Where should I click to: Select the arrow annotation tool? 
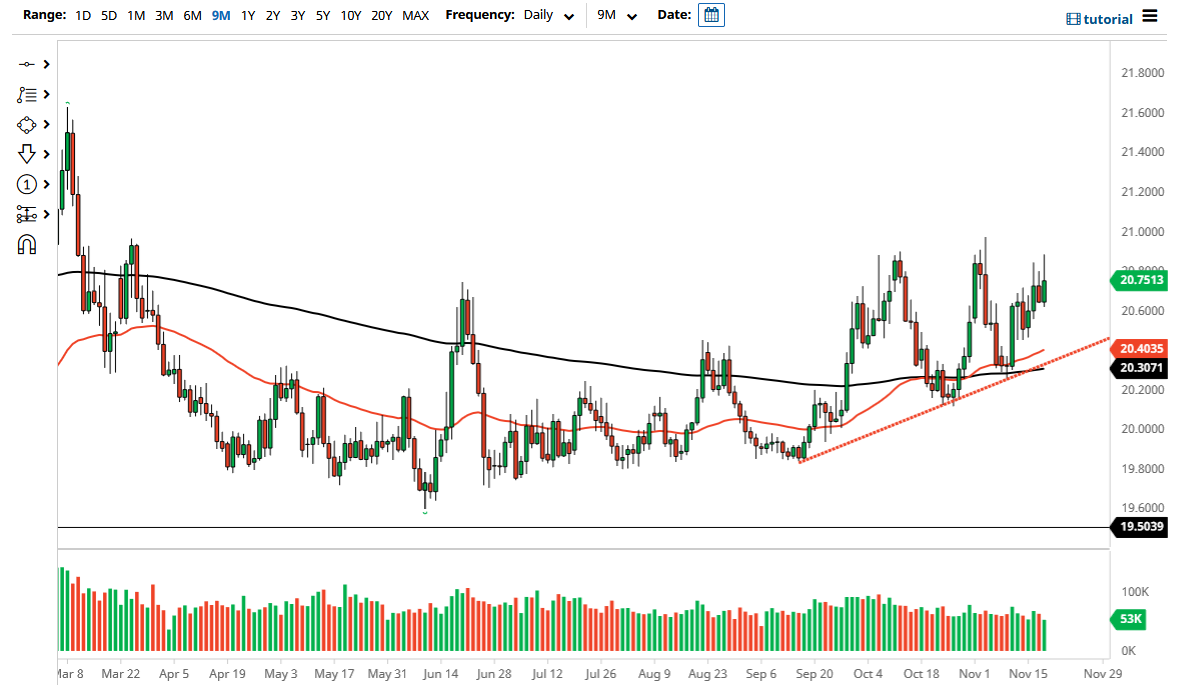[28, 154]
